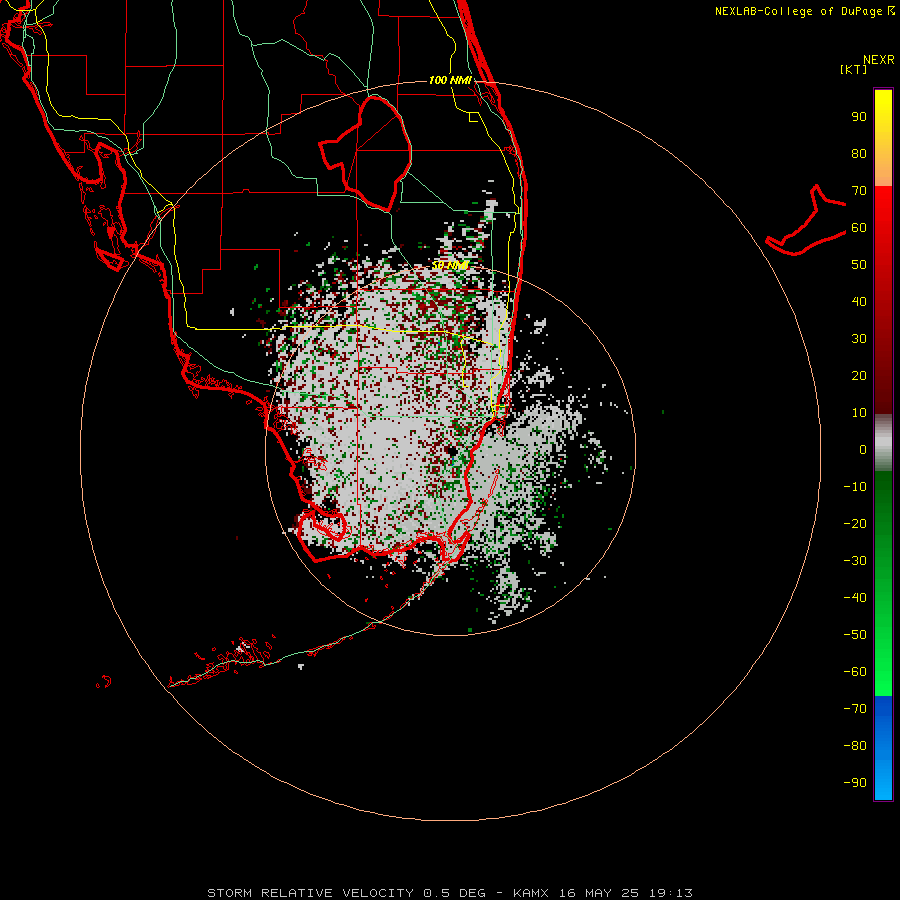Click the 50 NMI range ring label
The height and width of the screenshot is (900, 900).
[450, 265]
